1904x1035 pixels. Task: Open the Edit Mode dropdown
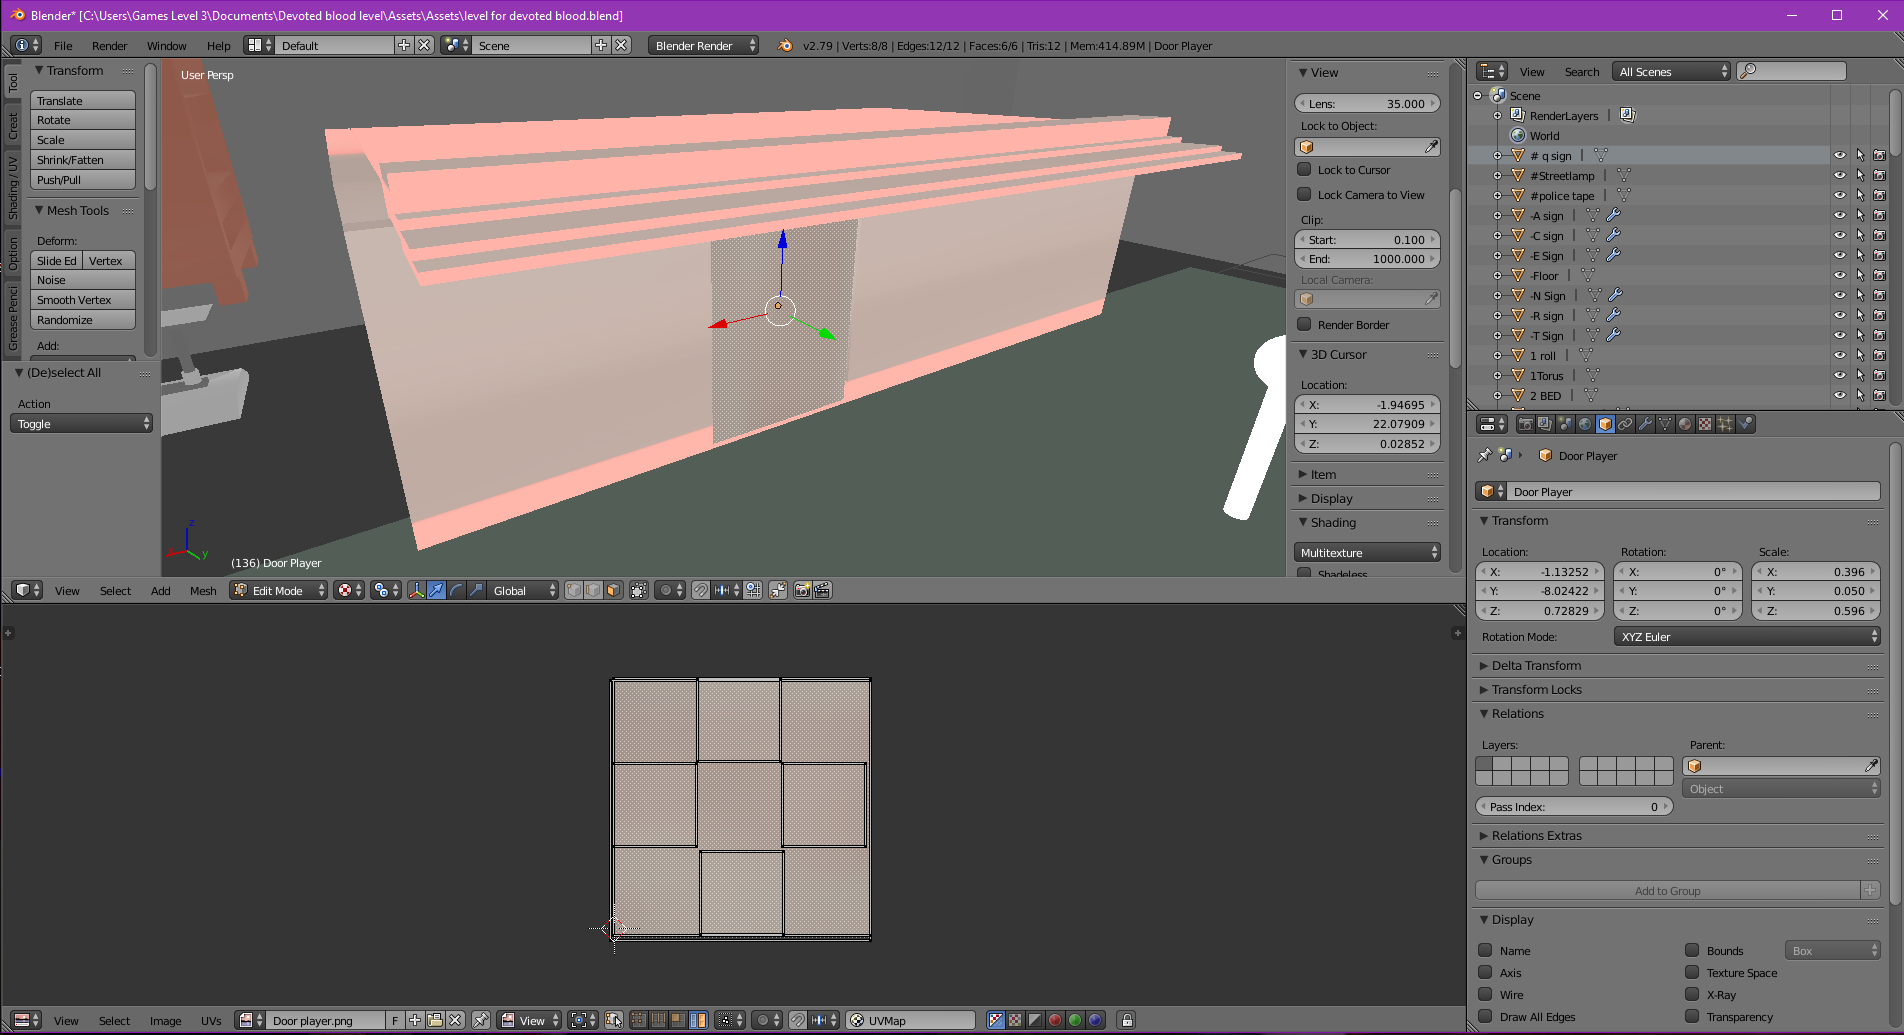[x=279, y=590]
